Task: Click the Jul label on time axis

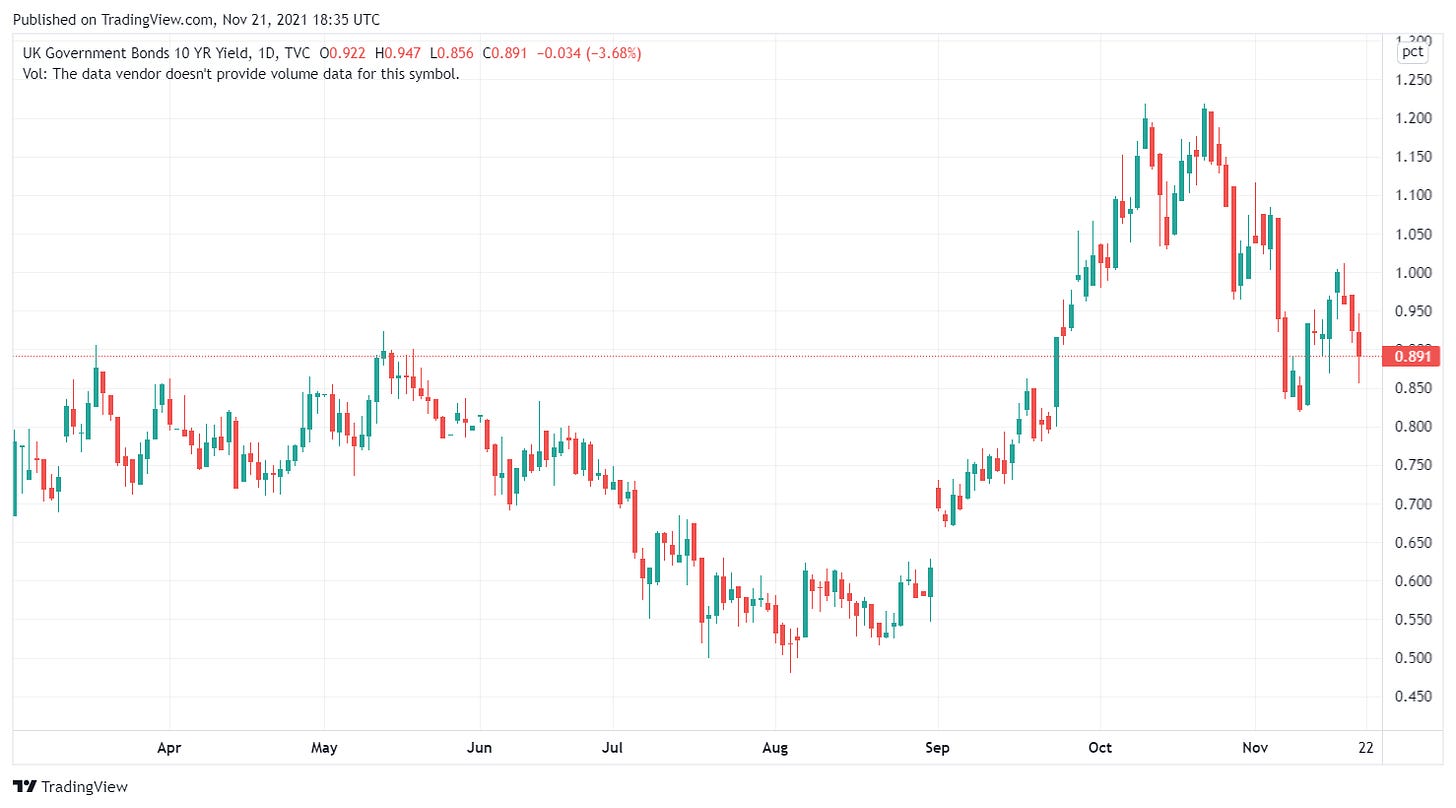Action: pos(613,748)
